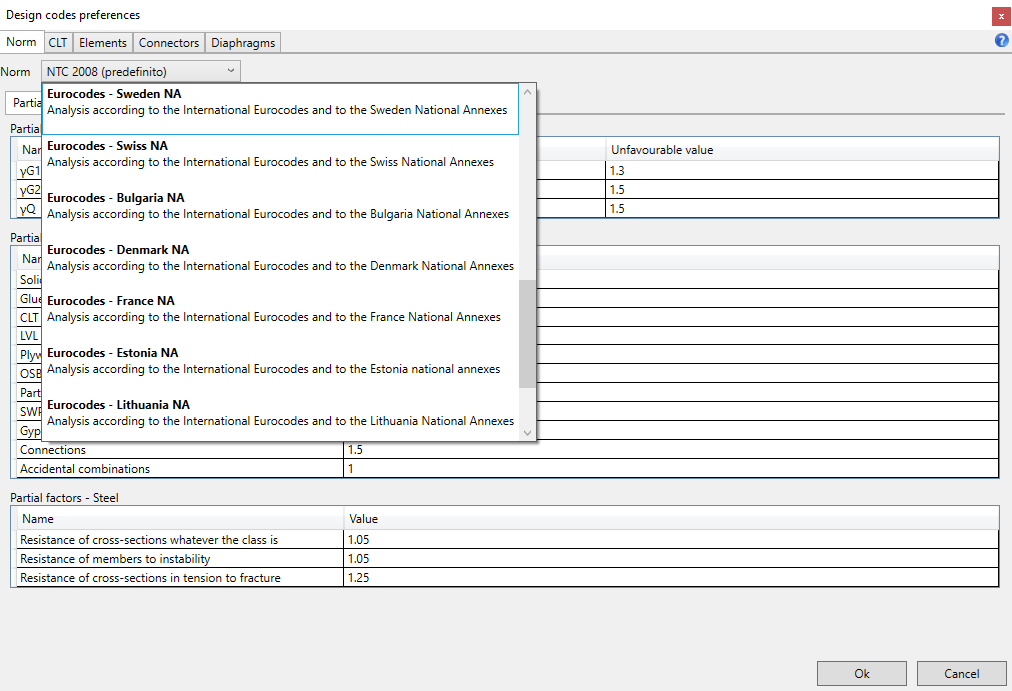Click the dropdown list scroll down arrow
The width and height of the screenshot is (1012, 691).
click(527, 432)
